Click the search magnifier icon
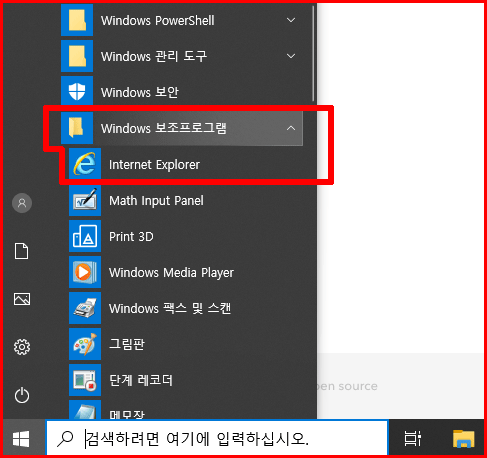Screen dimensions: 487x458 pyautogui.click(x=65, y=439)
